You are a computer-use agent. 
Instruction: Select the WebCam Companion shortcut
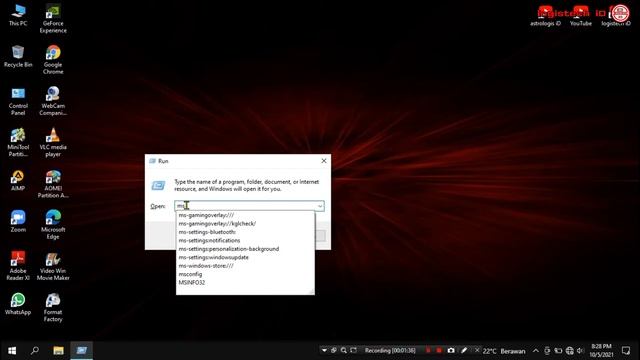tap(53, 101)
